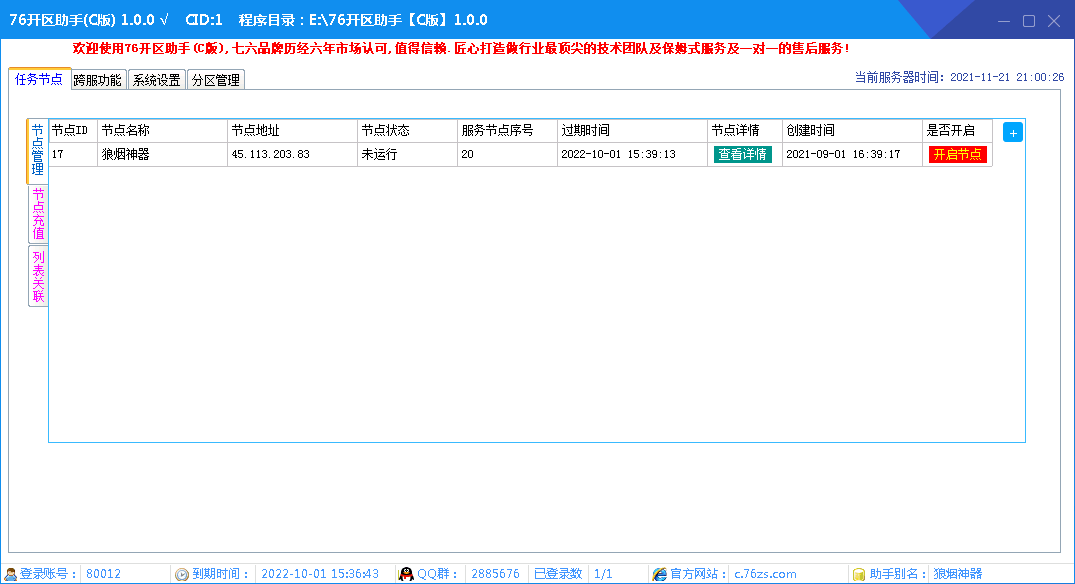Click the QQ penguin icon
The image size is (1075, 584).
coord(406,574)
